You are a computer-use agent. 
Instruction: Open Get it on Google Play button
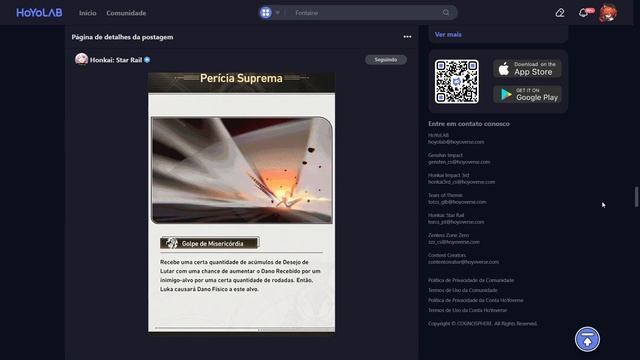click(x=527, y=94)
